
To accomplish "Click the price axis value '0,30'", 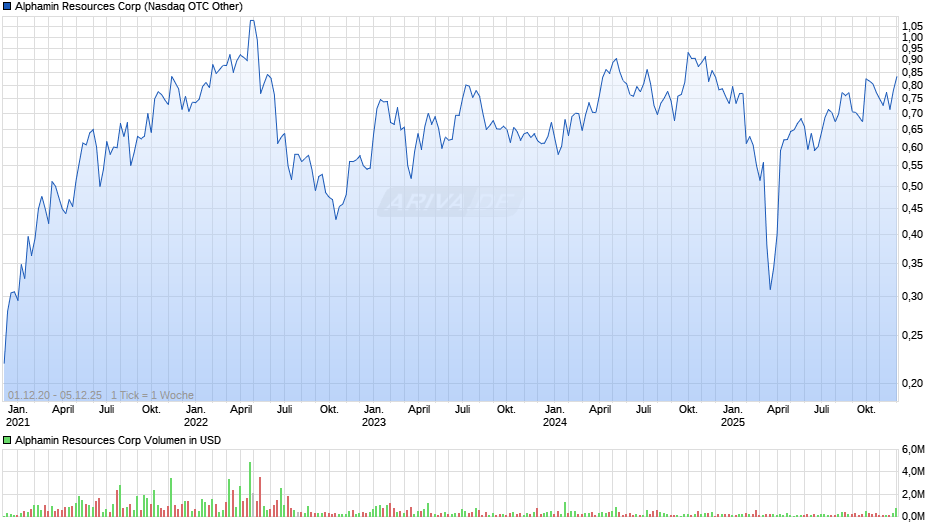I will pyautogui.click(x=912, y=296).
